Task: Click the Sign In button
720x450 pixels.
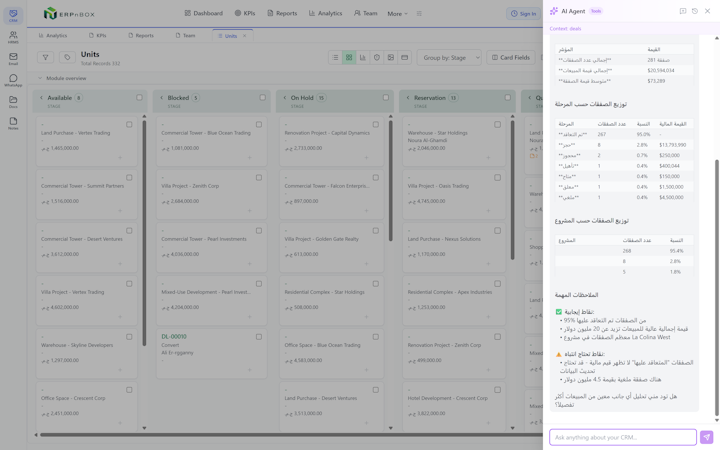Action: coord(523,14)
